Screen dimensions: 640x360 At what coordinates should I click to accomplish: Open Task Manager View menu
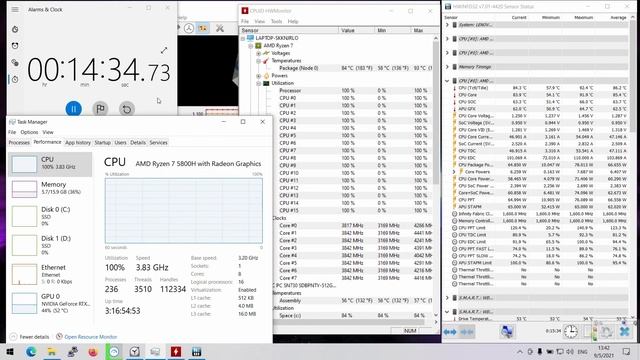coord(48,132)
